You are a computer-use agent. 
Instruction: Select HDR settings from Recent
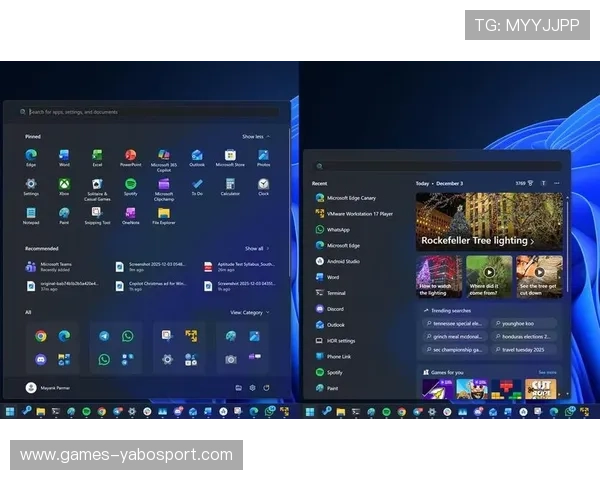(335, 341)
